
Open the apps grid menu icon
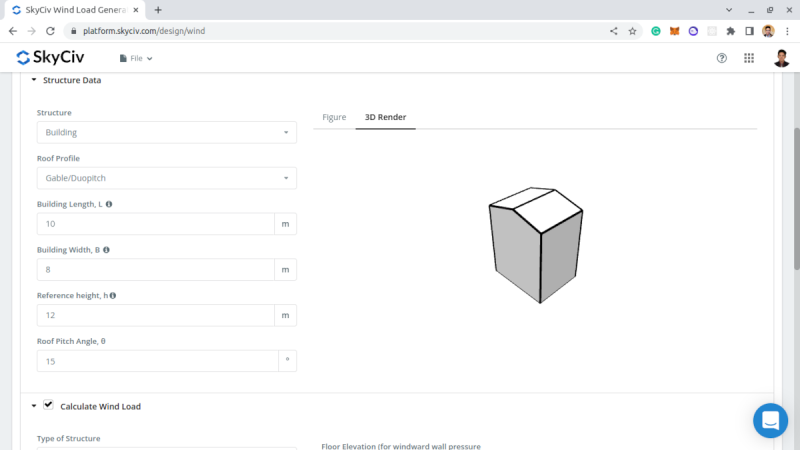click(749, 58)
